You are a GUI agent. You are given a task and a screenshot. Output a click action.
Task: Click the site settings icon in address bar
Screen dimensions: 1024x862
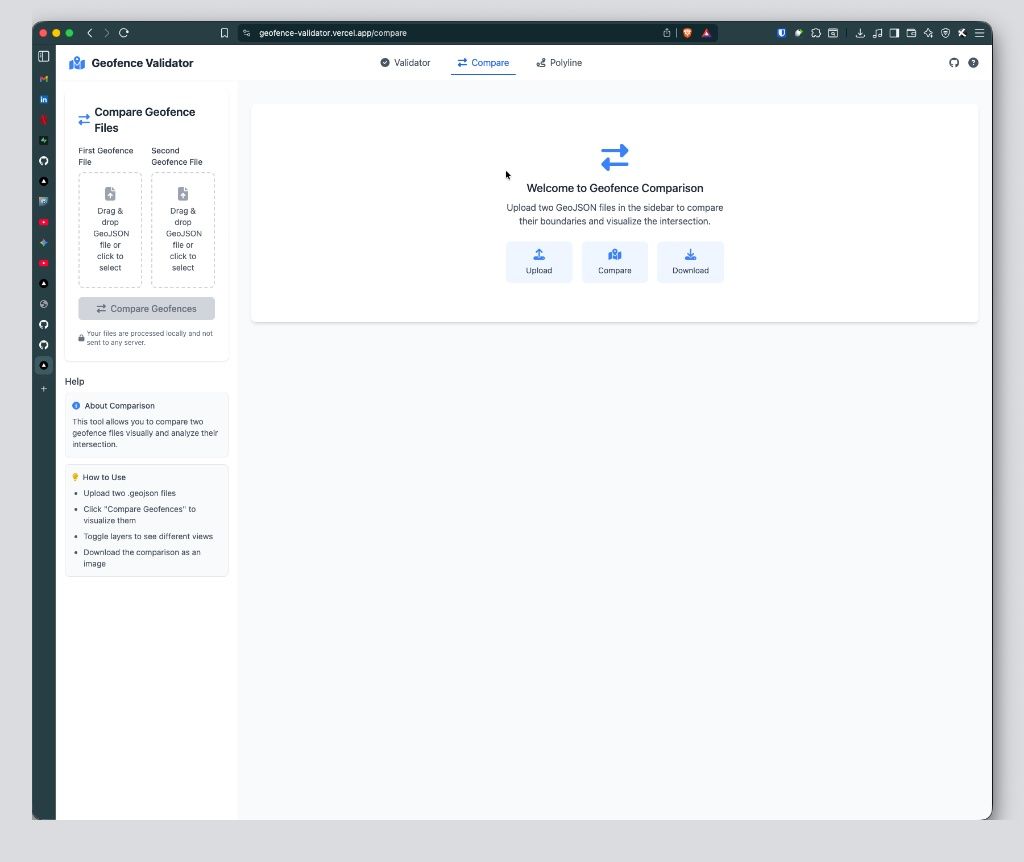(x=246, y=33)
